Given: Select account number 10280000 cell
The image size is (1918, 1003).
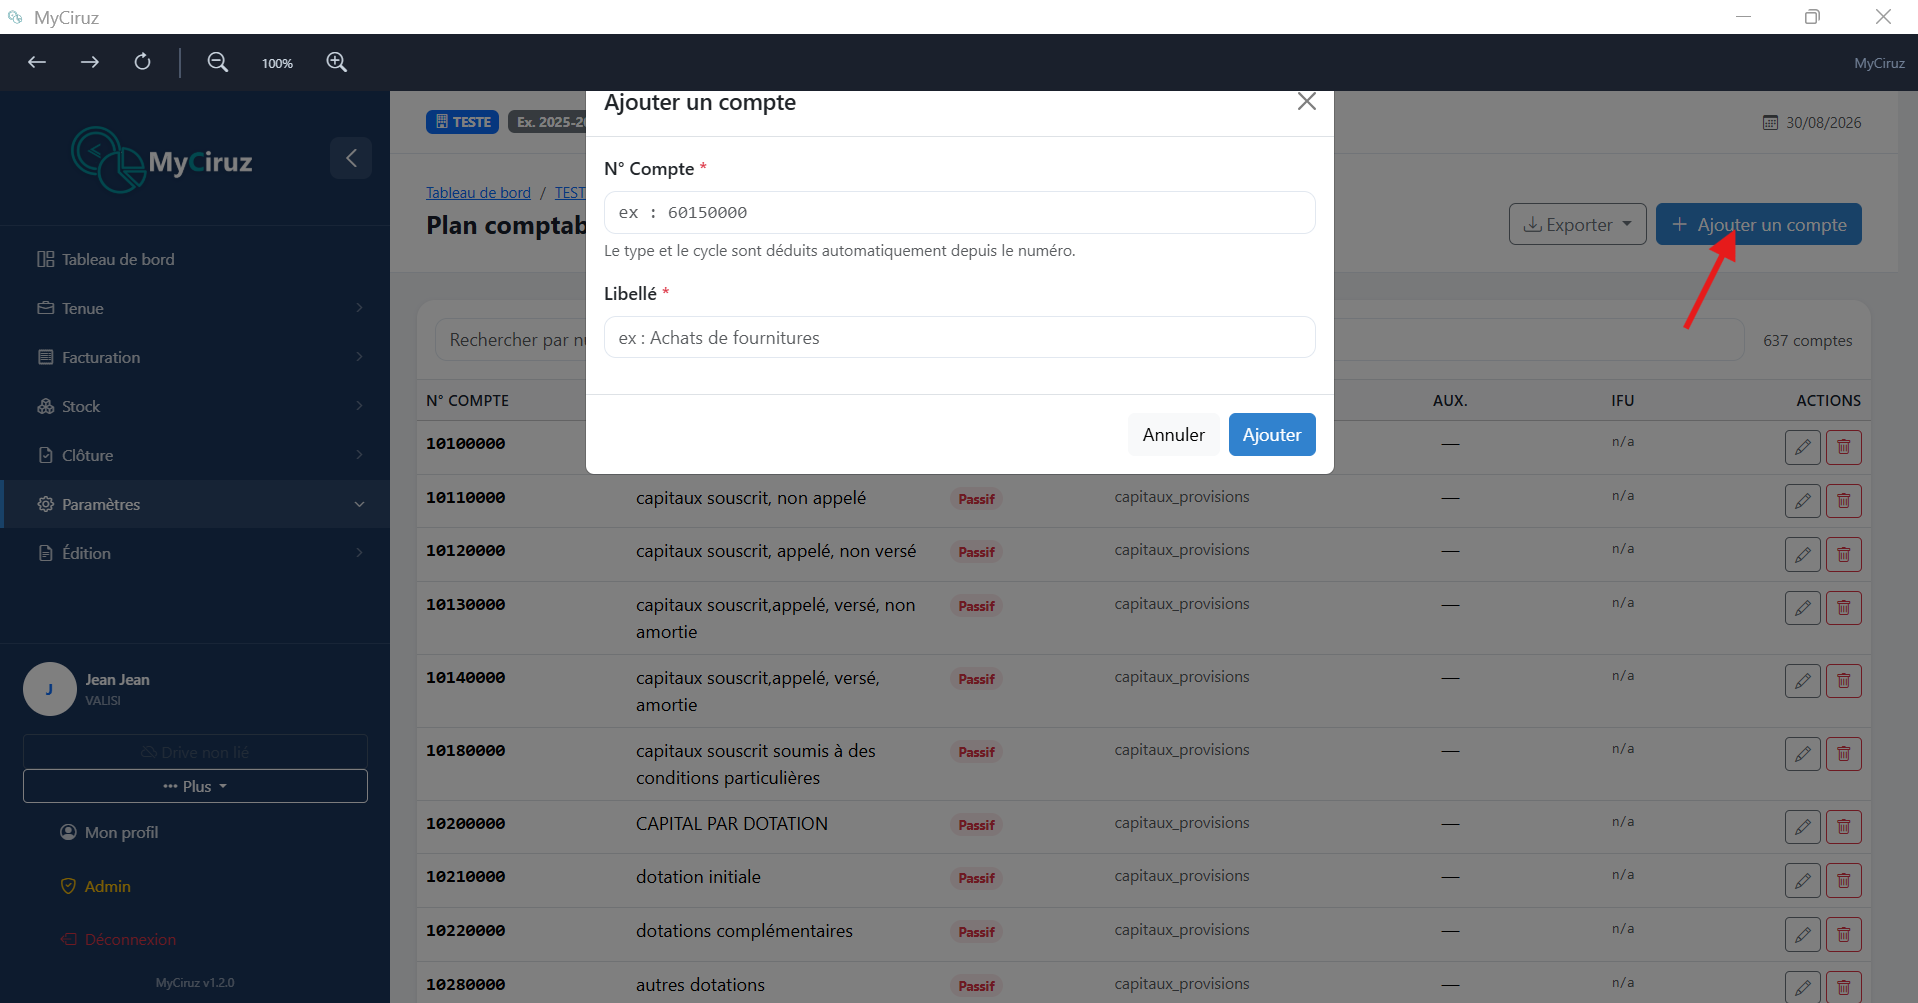Looking at the screenshot, I should (x=466, y=984).
